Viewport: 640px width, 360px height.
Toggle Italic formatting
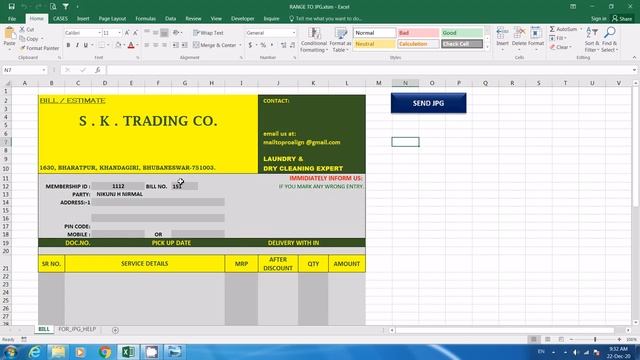(x=77, y=45)
